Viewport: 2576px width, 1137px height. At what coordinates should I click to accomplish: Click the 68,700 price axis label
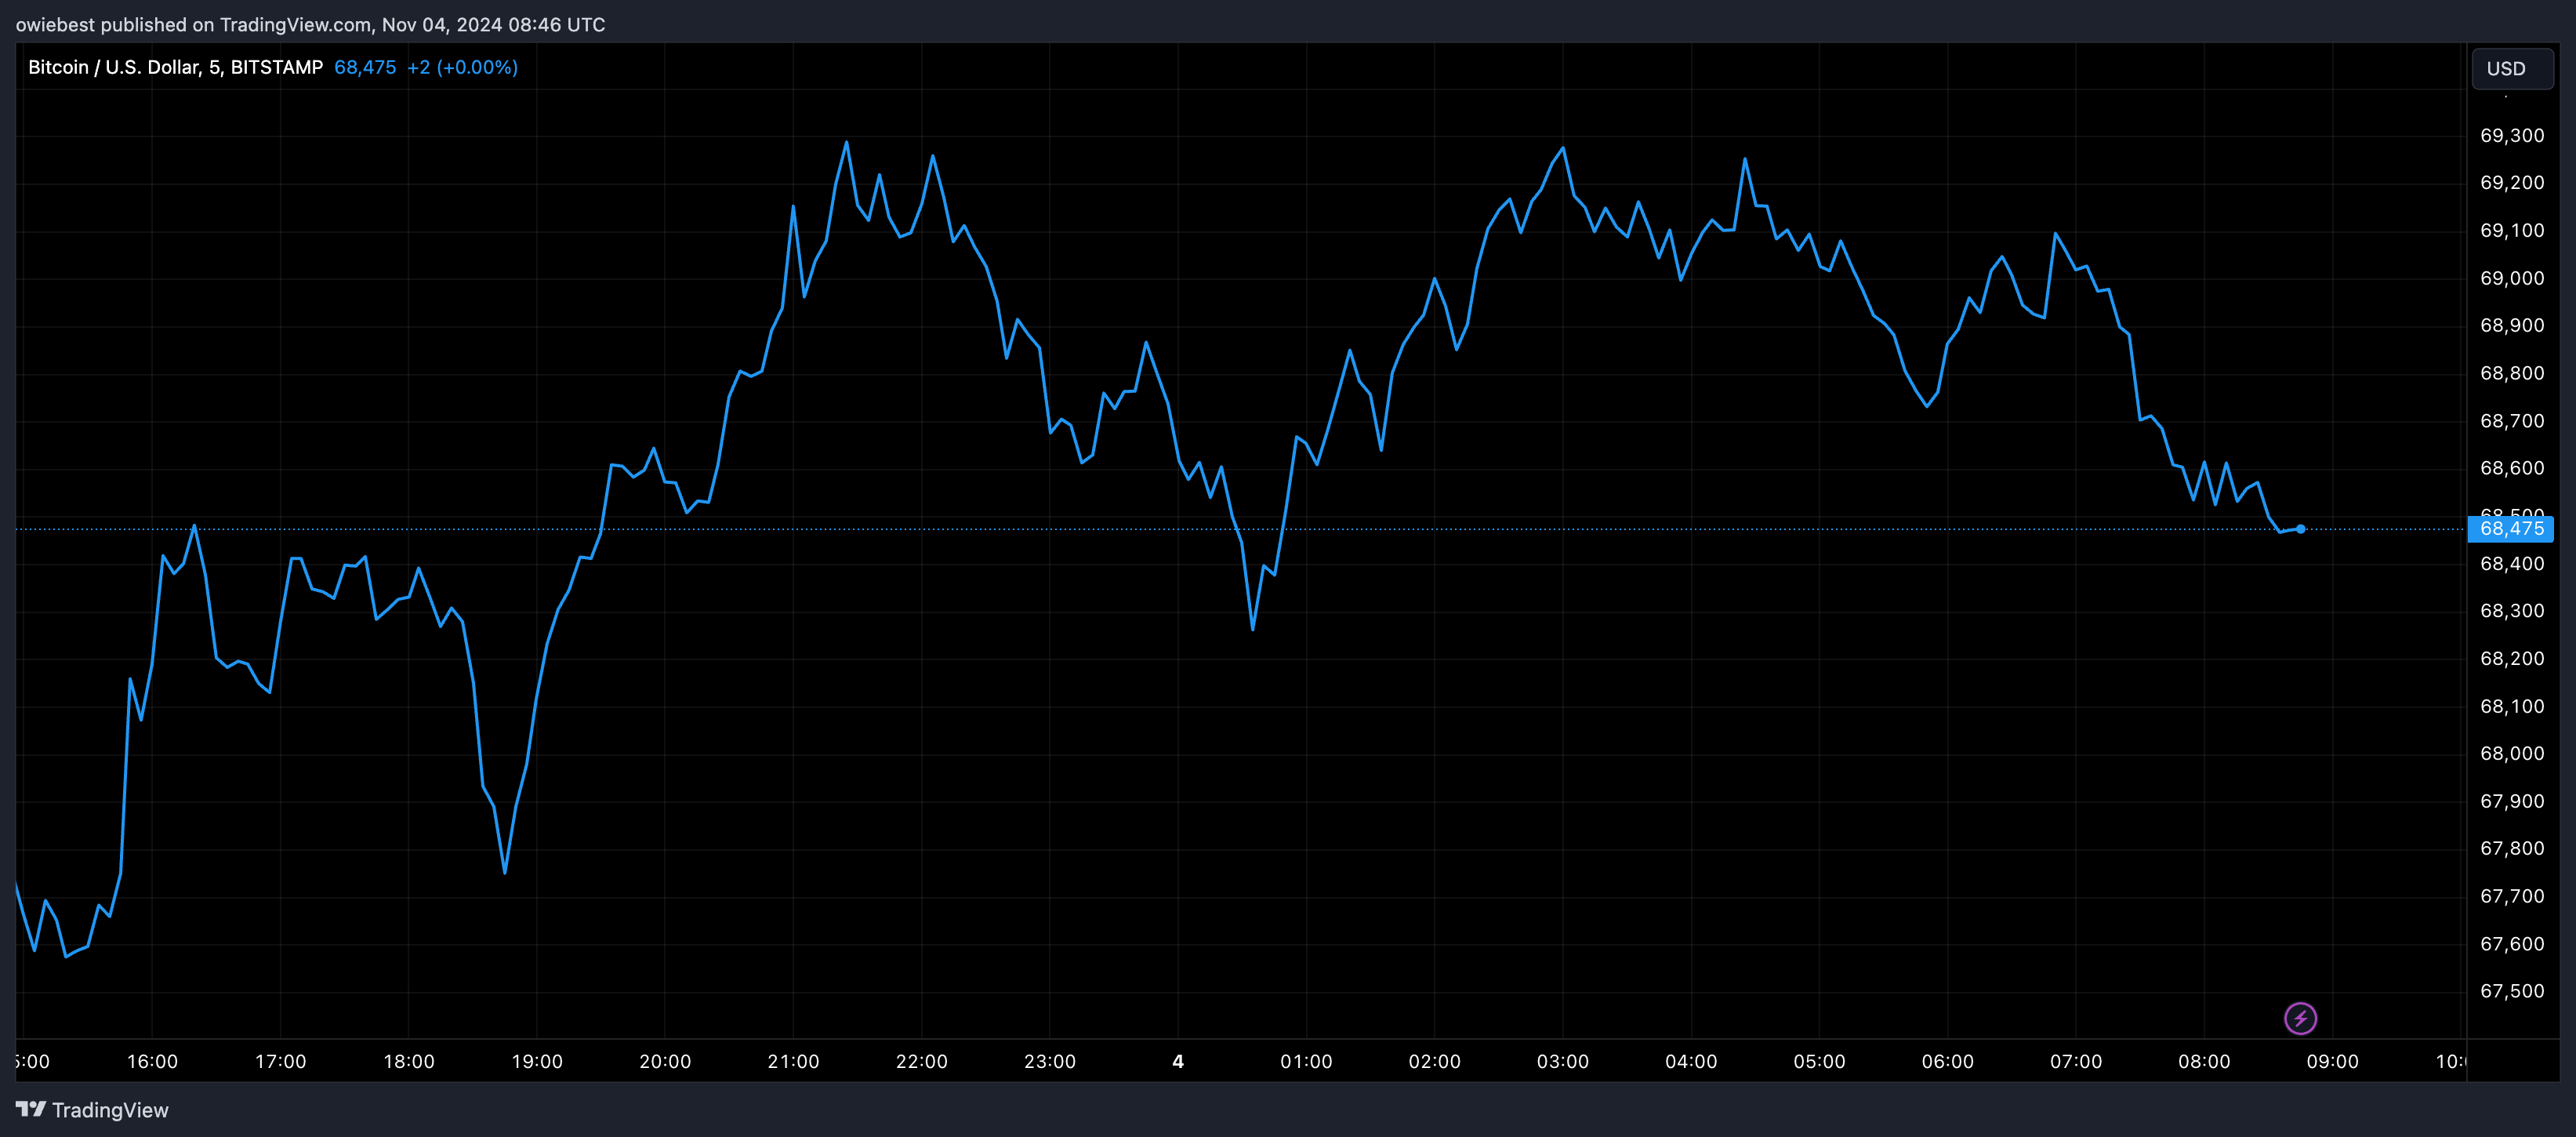pos(2512,420)
